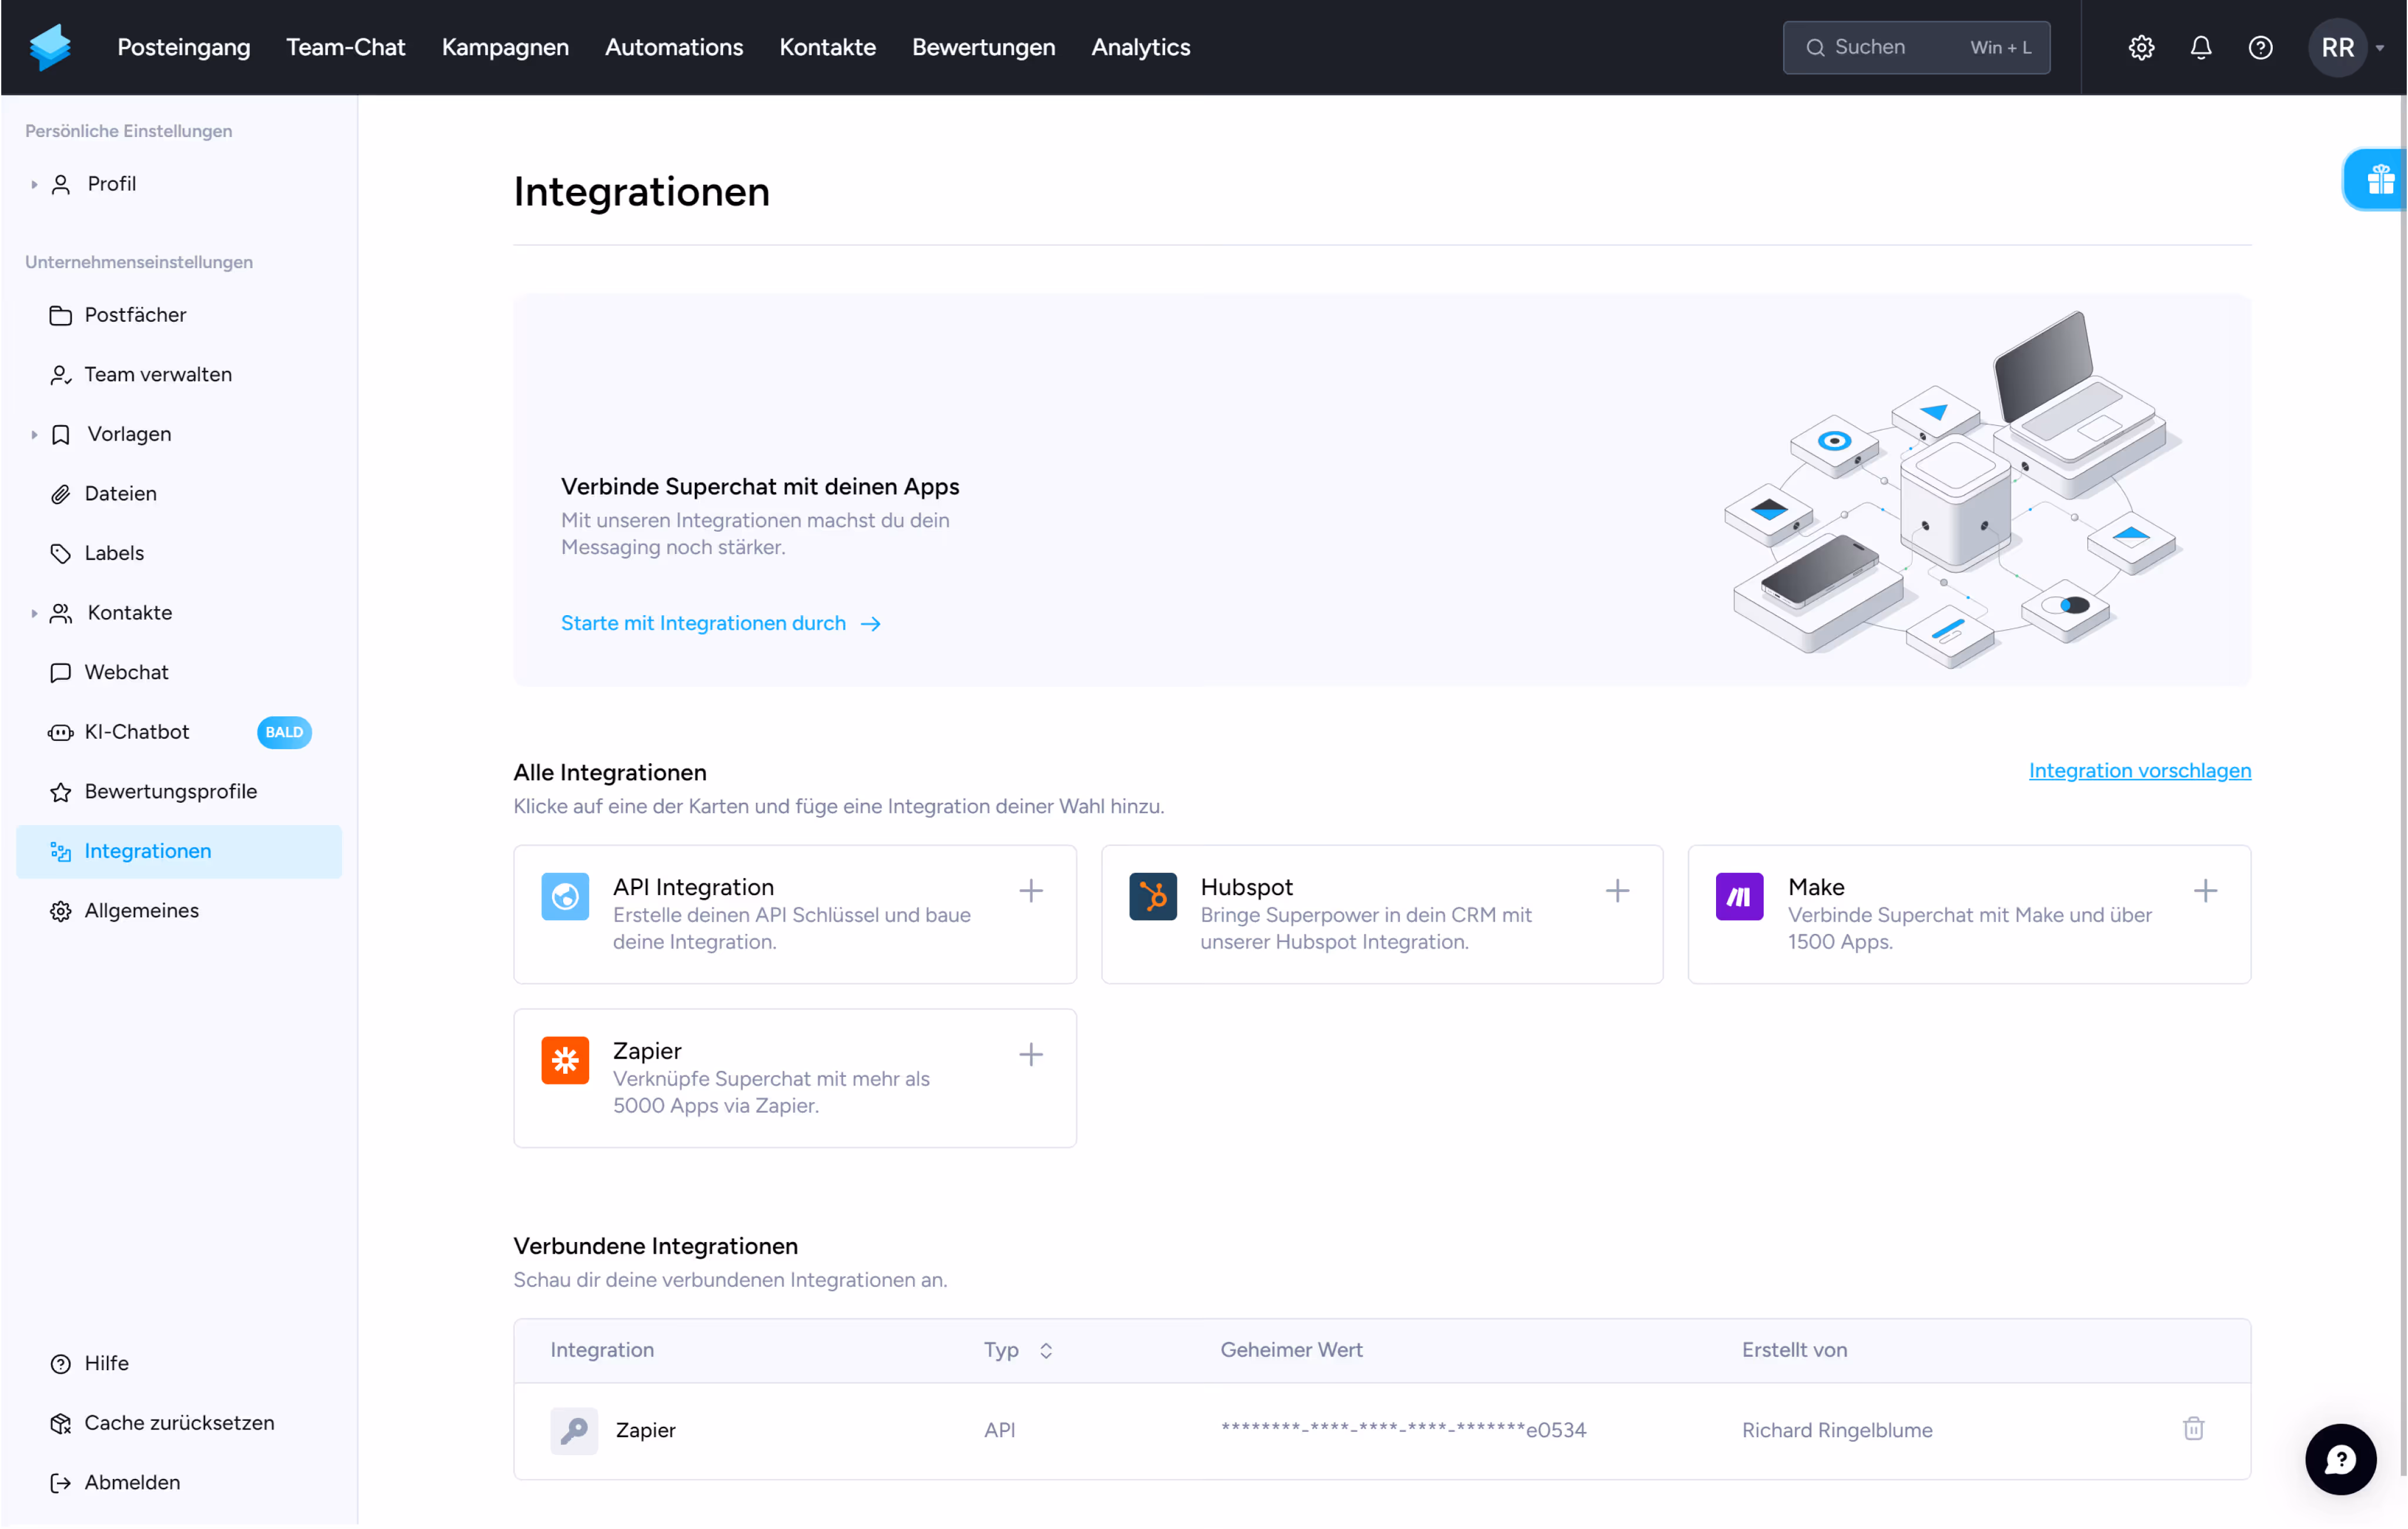Click the help question mark icon

2260,47
